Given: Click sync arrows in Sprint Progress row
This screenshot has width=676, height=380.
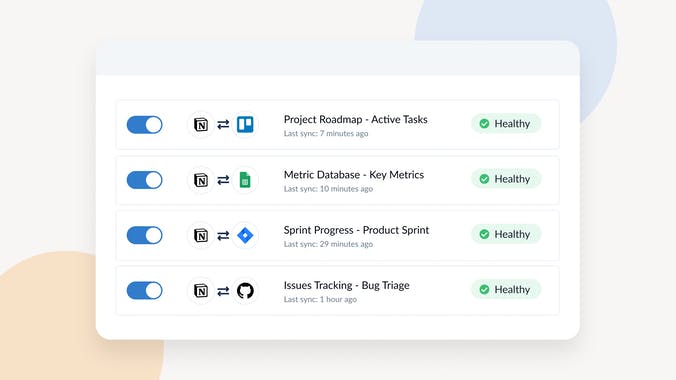Looking at the screenshot, I should click(x=223, y=236).
